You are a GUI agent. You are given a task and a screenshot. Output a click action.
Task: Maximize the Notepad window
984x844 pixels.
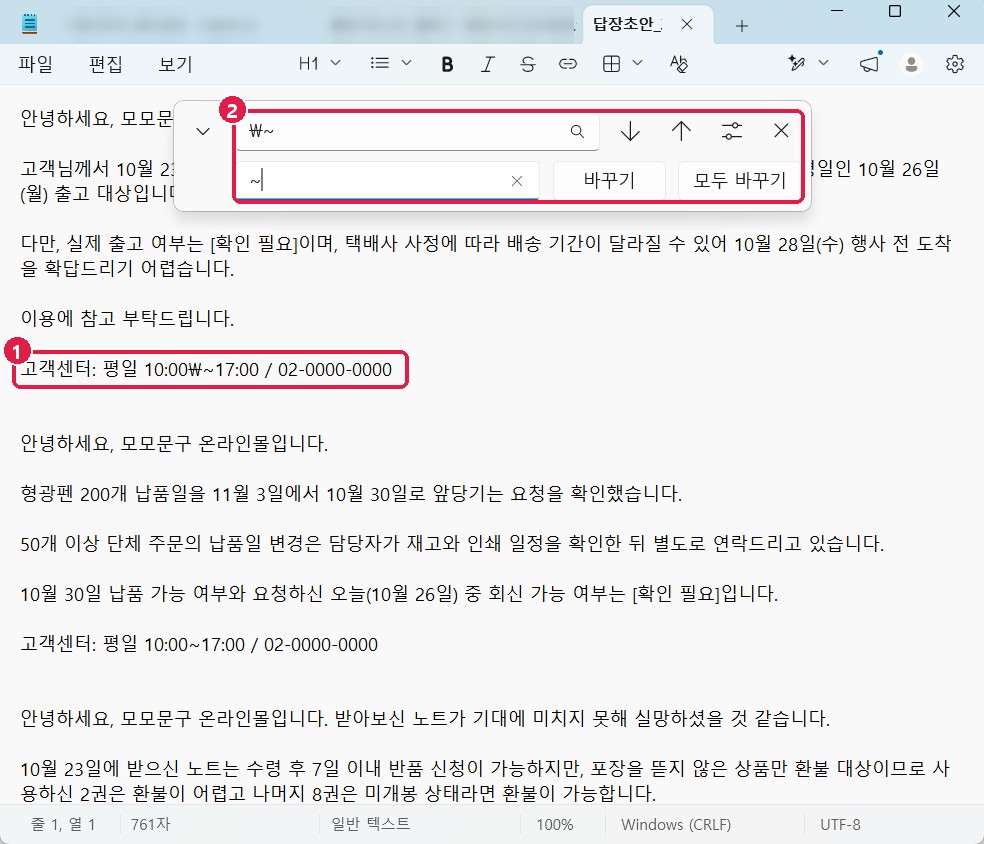point(896,11)
